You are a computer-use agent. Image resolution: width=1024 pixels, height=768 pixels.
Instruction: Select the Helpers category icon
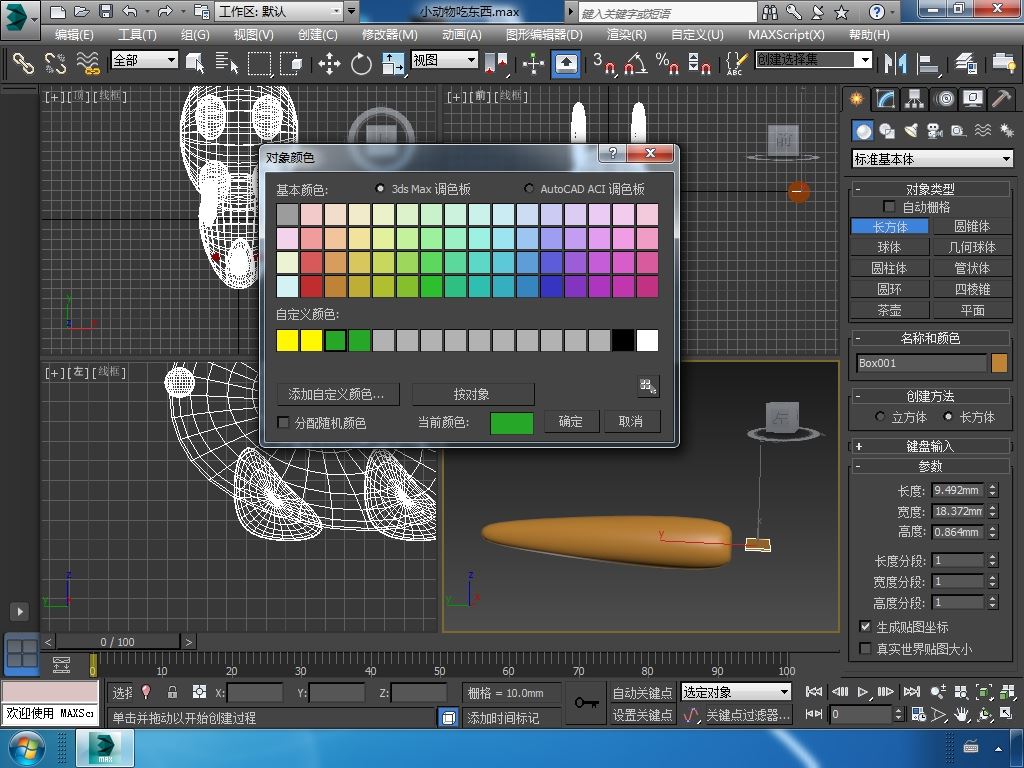(958, 131)
